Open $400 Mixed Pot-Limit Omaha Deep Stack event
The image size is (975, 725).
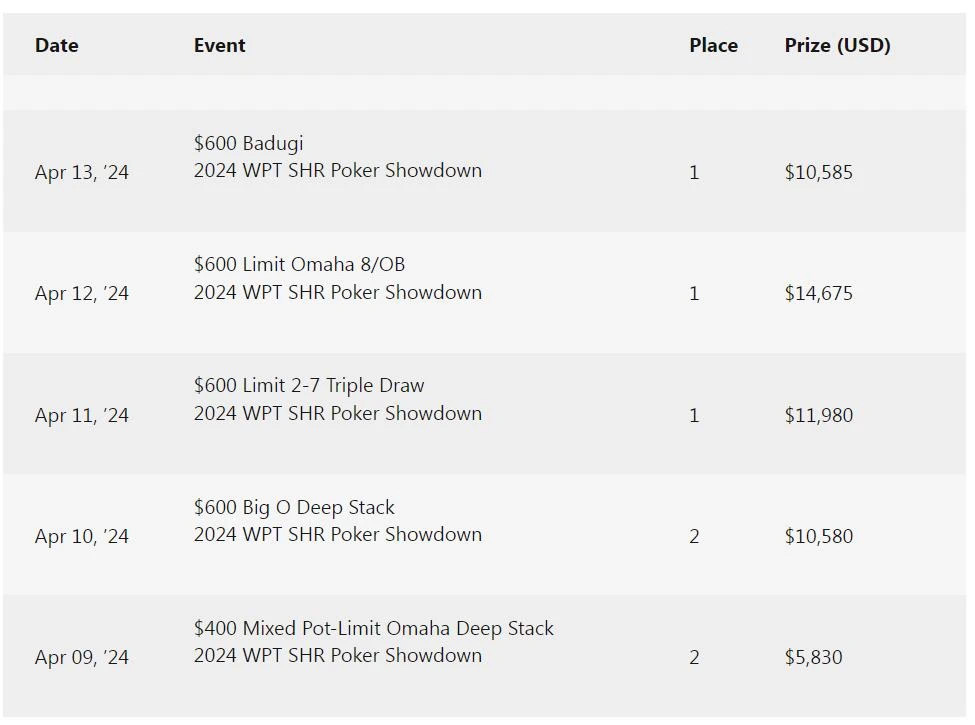[373, 629]
